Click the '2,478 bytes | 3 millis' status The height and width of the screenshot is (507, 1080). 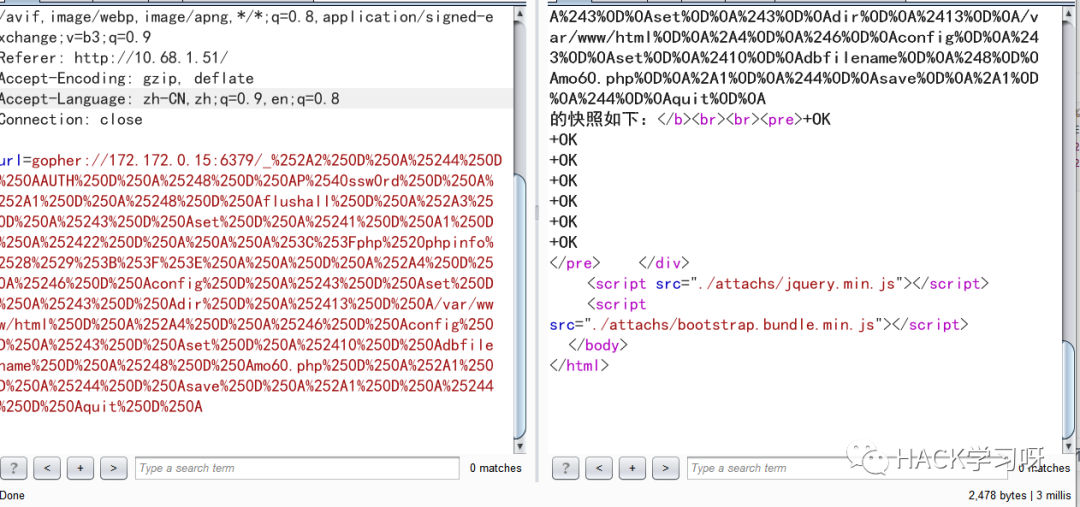tap(1019, 495)
